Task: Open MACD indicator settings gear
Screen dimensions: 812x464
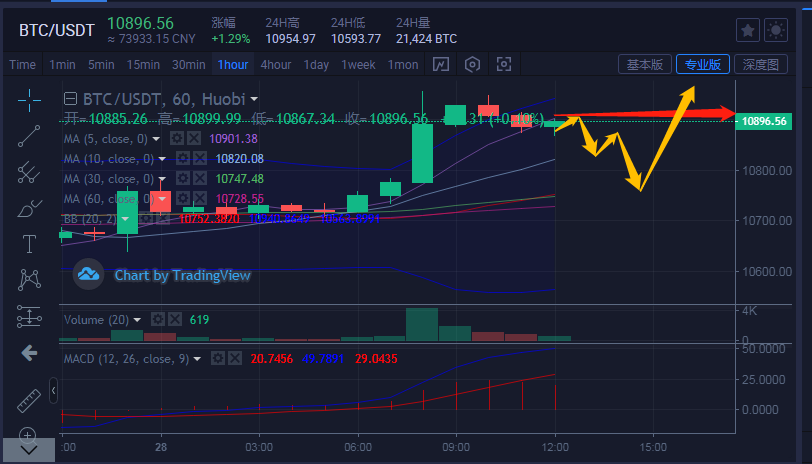Action: pyautogui.click(x=218, y=358)
